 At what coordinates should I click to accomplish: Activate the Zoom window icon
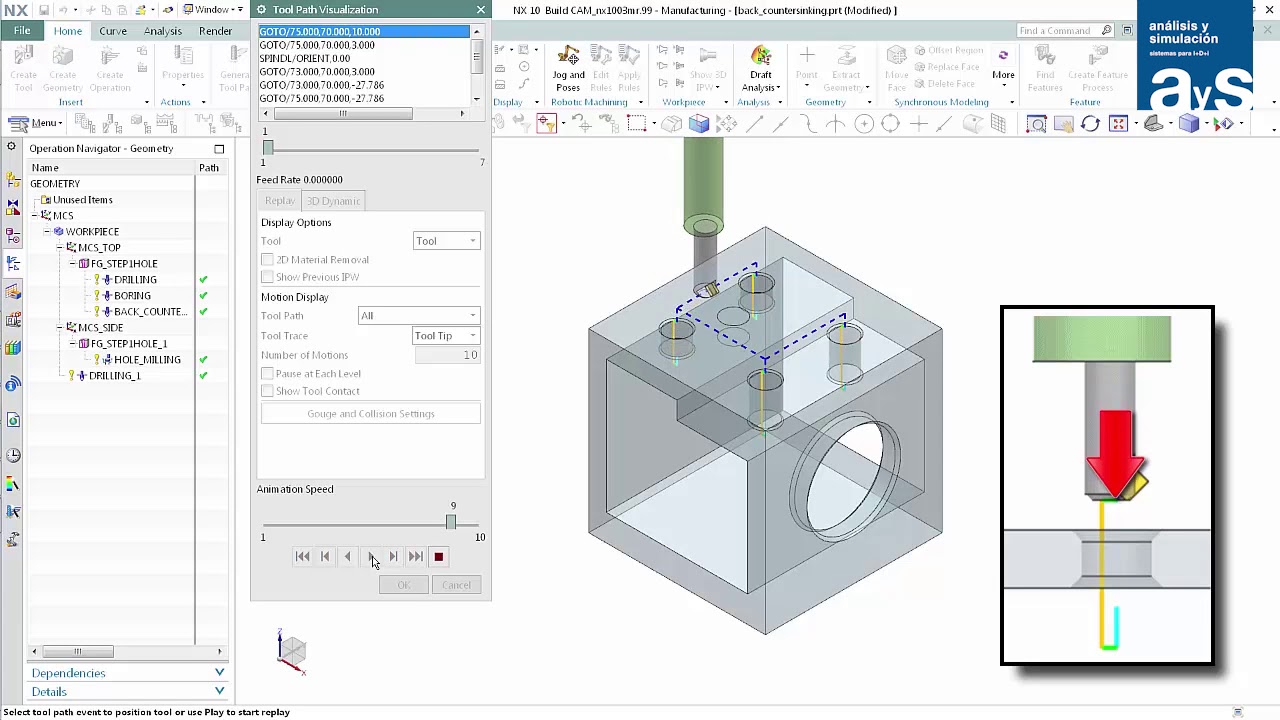[1036, 124]
